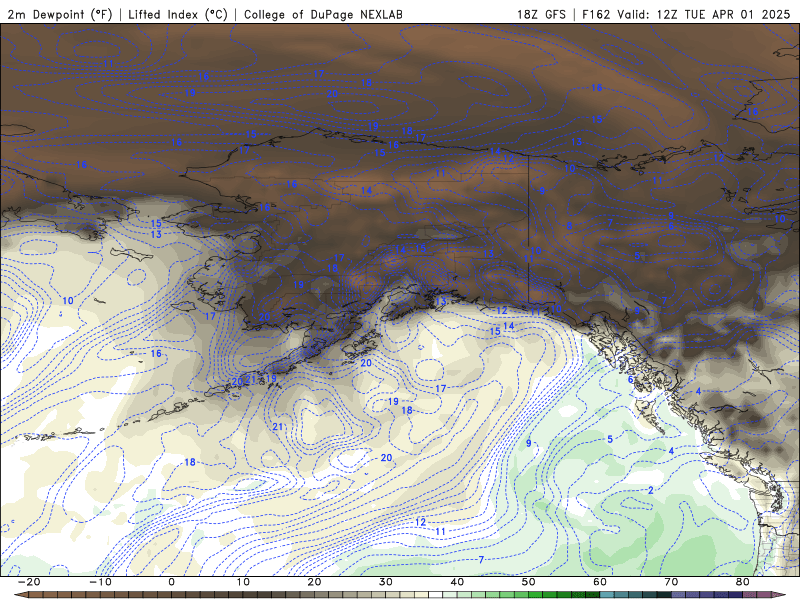The image size is (800, 600).
Task: Click the 50 color scale label
Action: 529,582
